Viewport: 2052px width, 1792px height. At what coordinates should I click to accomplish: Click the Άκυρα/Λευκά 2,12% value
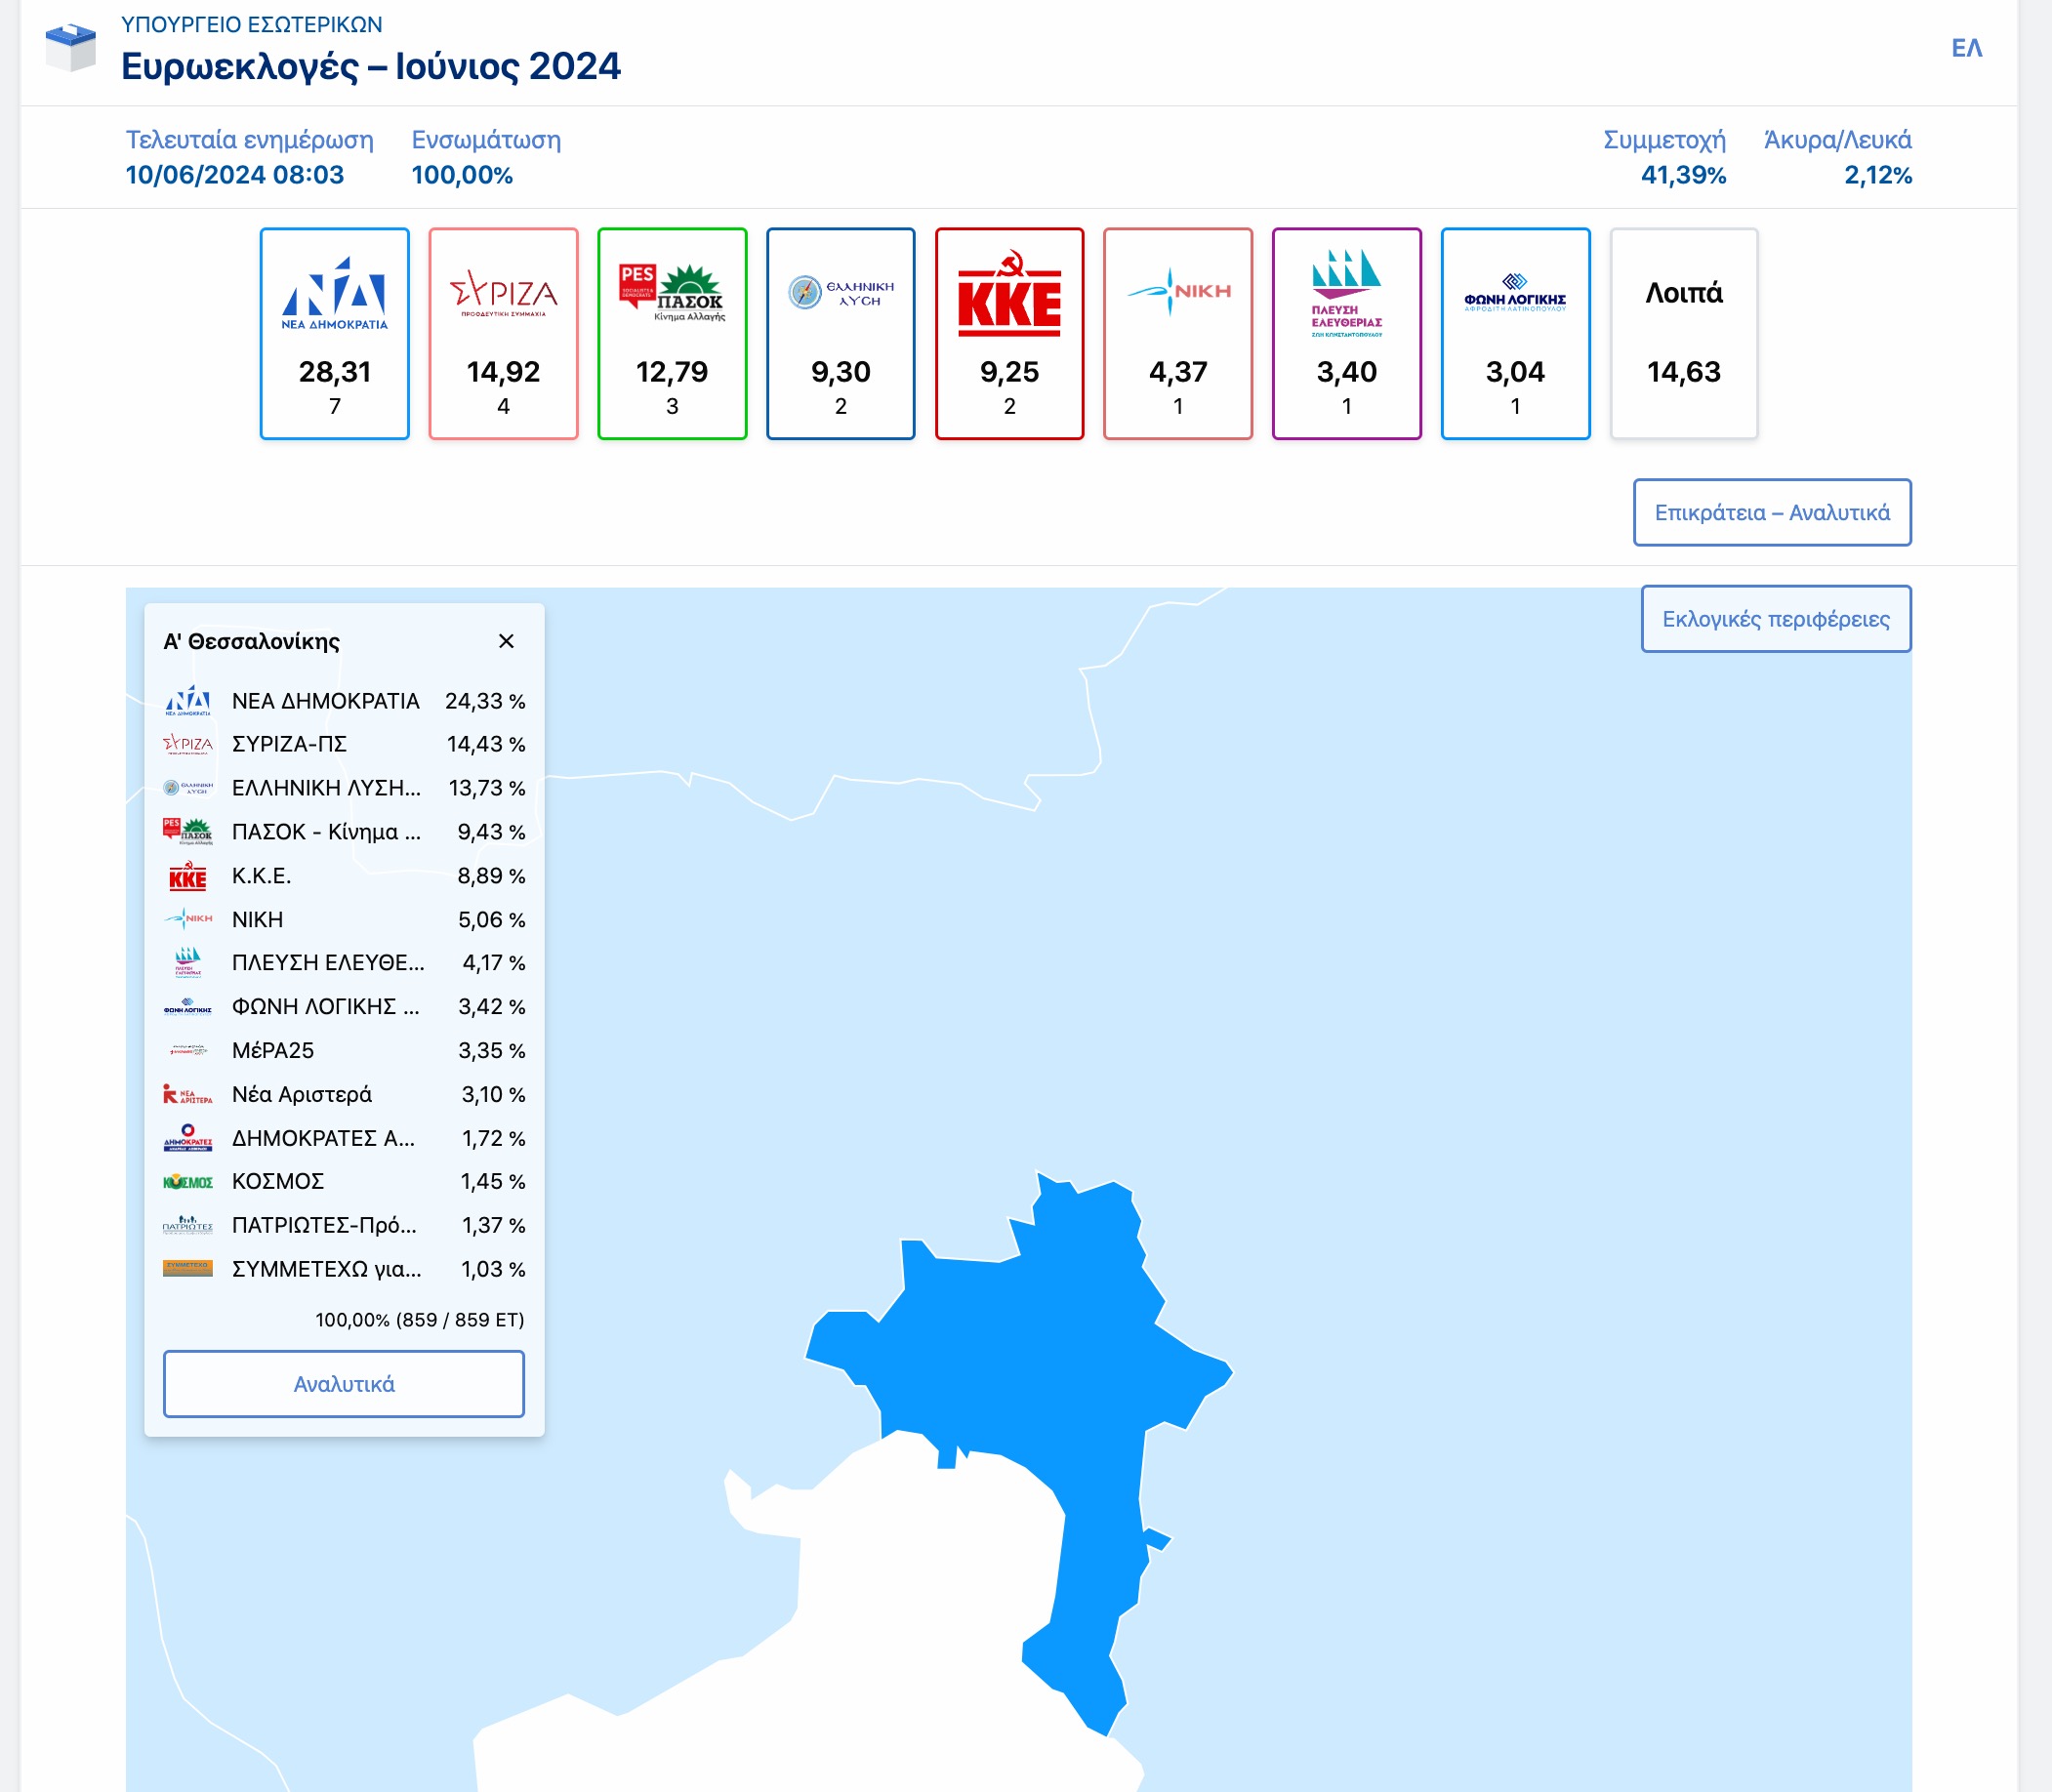tap(1878, 176)
